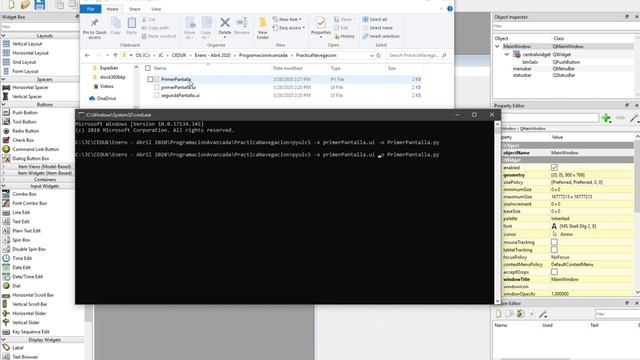Expand the Containers category
Image resolution: width=640 pixels, height=360 pixels.
coord(3,180)
